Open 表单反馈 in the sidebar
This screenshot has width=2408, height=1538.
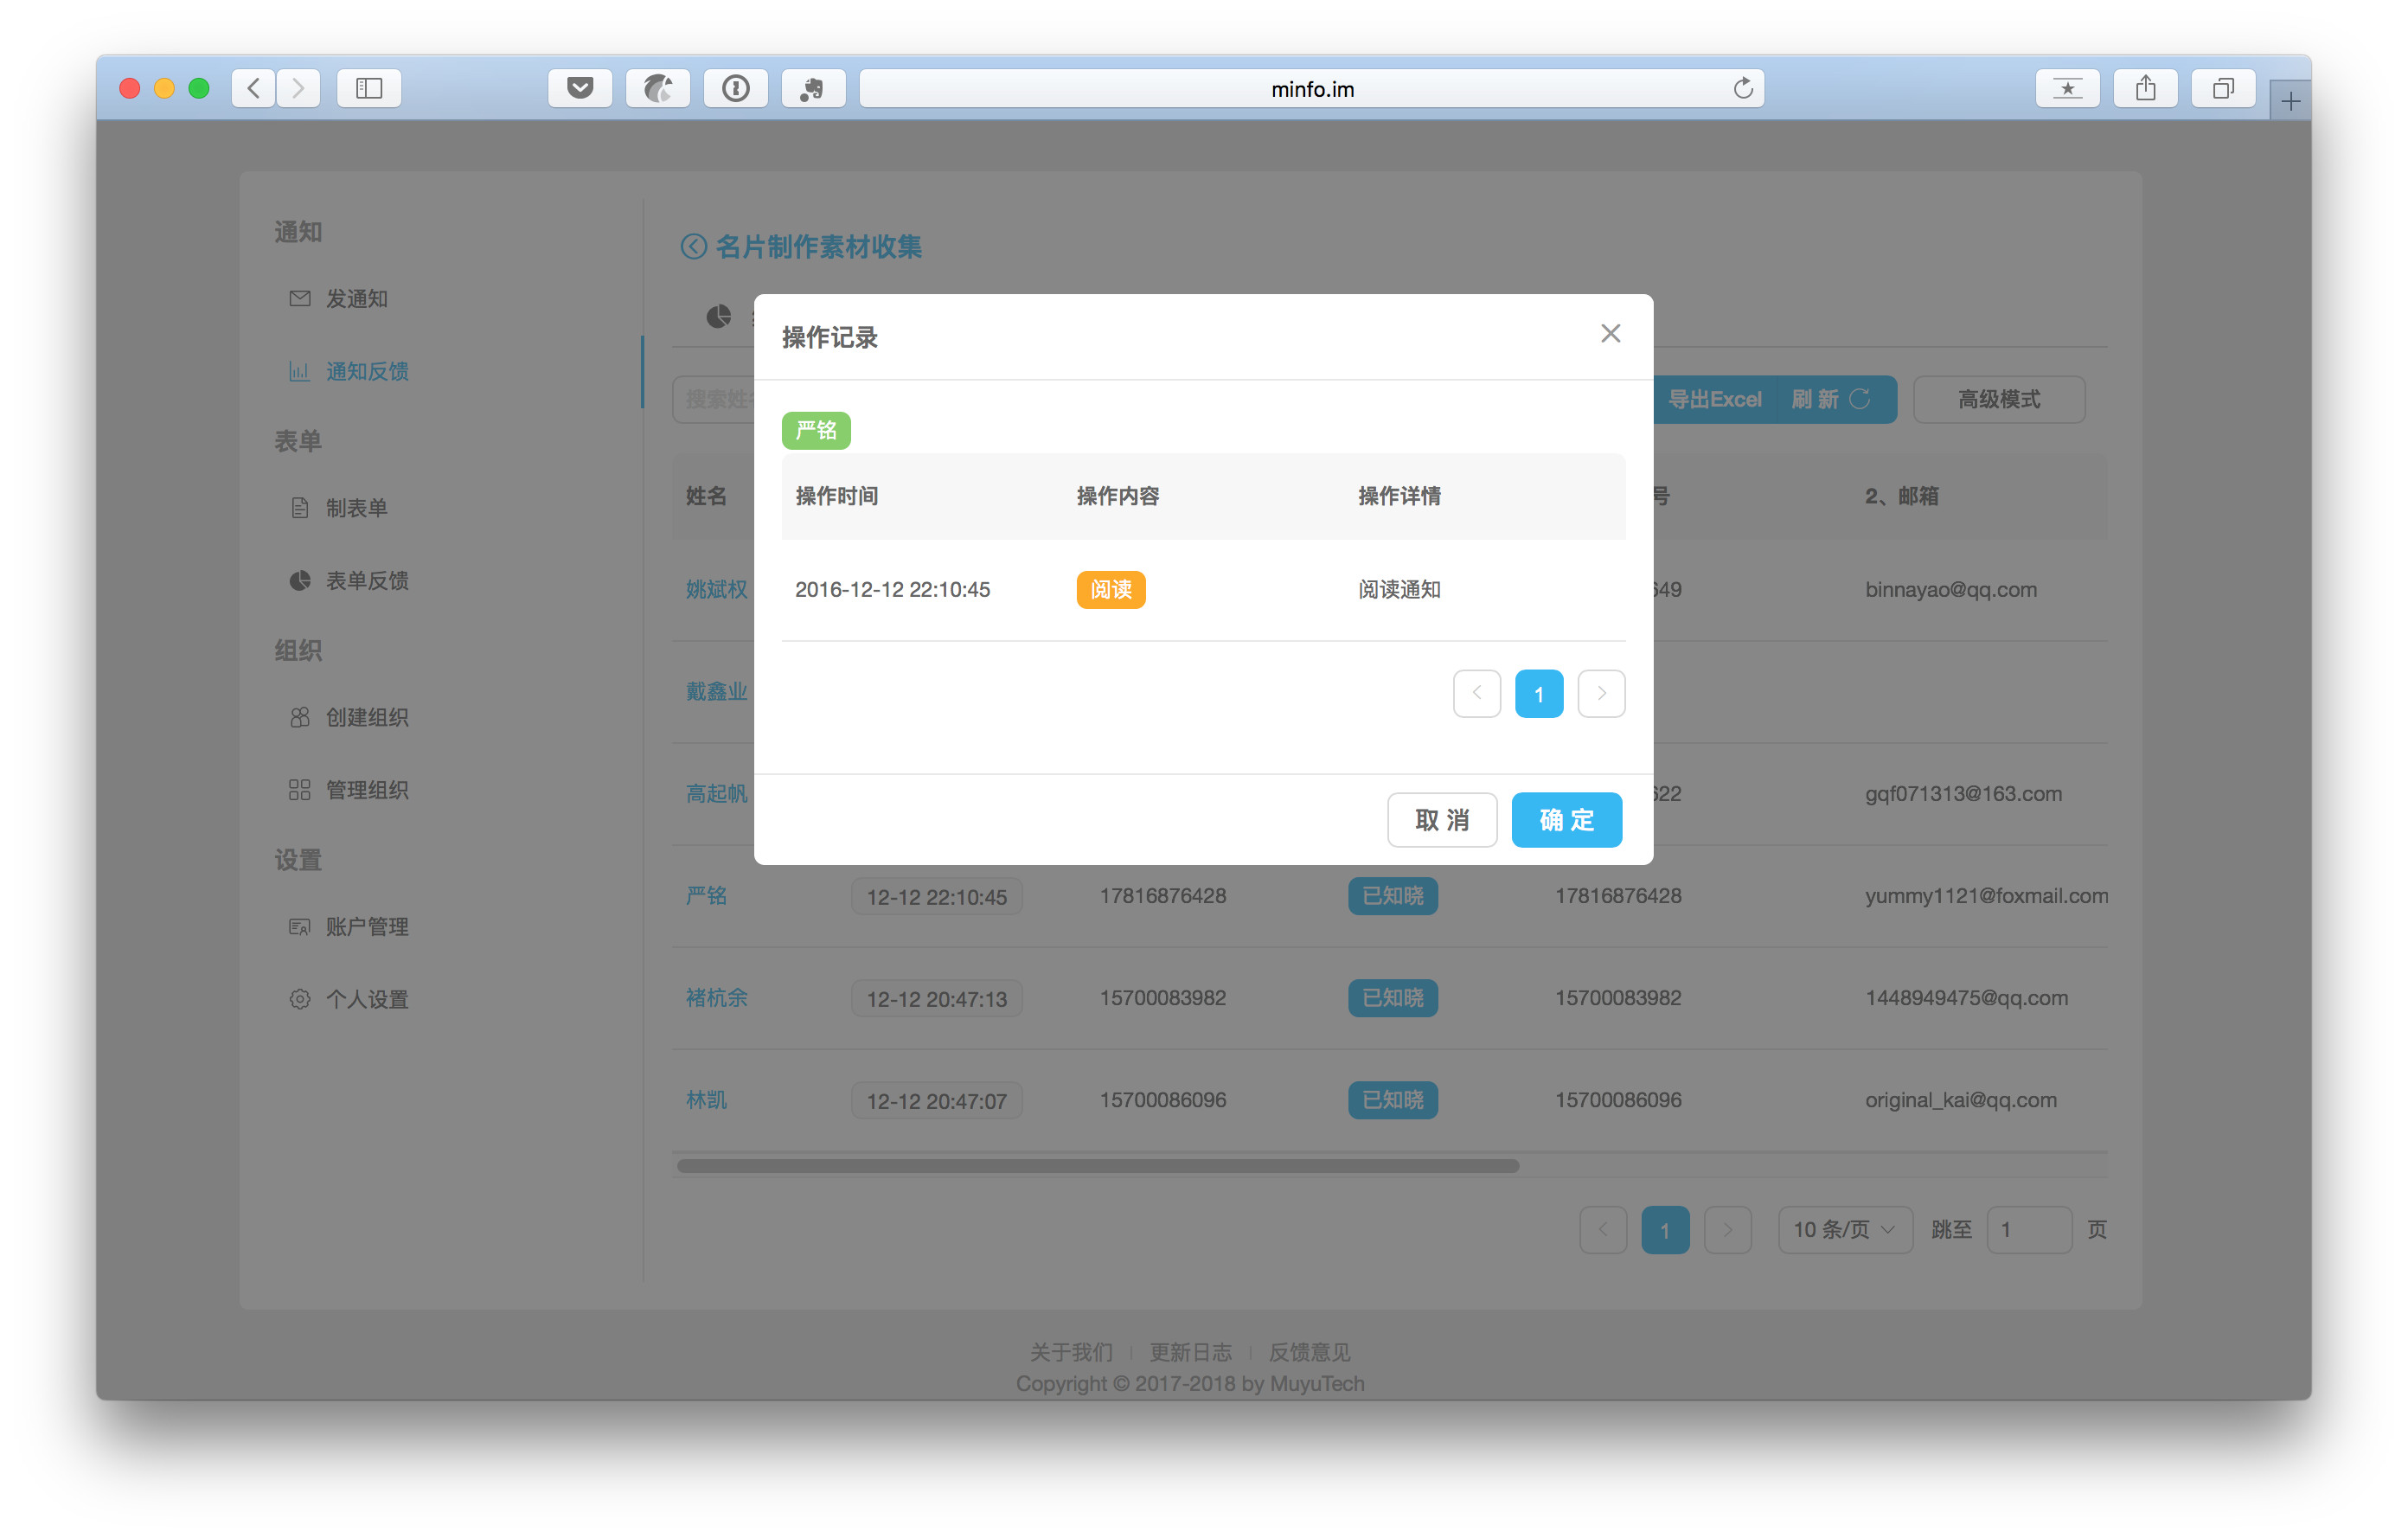pyautogui.click(x=367, y=581)
